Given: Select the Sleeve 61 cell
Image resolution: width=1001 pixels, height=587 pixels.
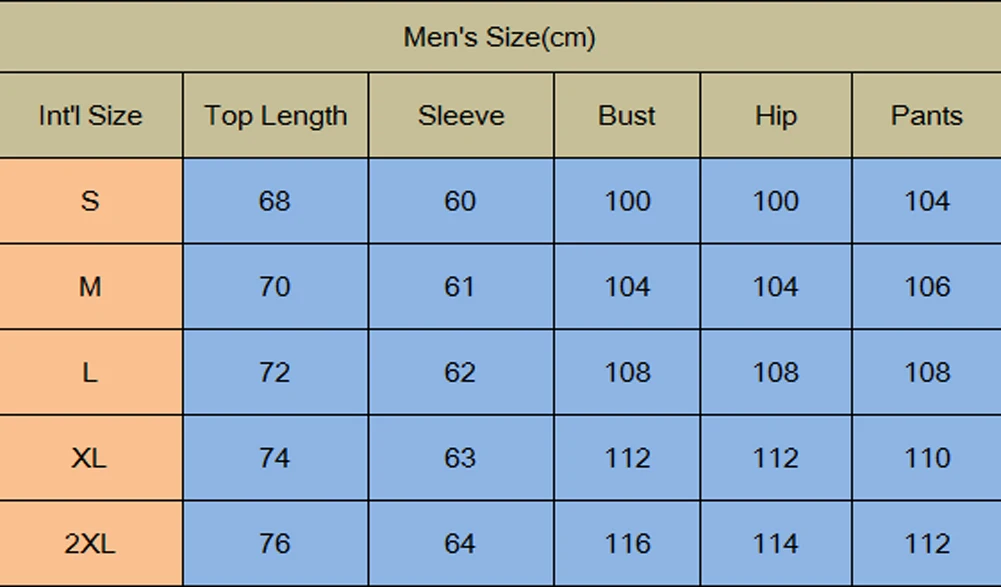Looking at the screenshot, I should click(x=460, y=287).
